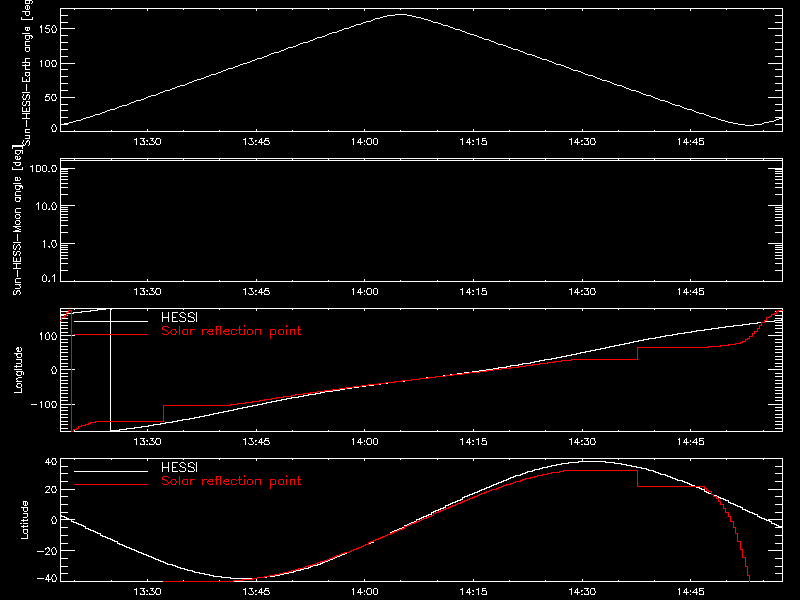This screenshot has width=800, height=600.
Task: Click 13:45 under the Latitude plot
Action: (256, 592)
